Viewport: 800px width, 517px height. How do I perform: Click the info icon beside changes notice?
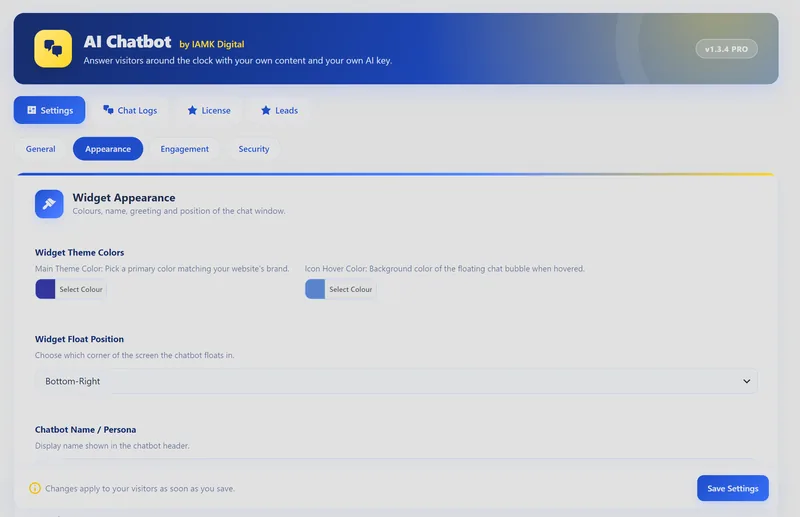(35, 488)
